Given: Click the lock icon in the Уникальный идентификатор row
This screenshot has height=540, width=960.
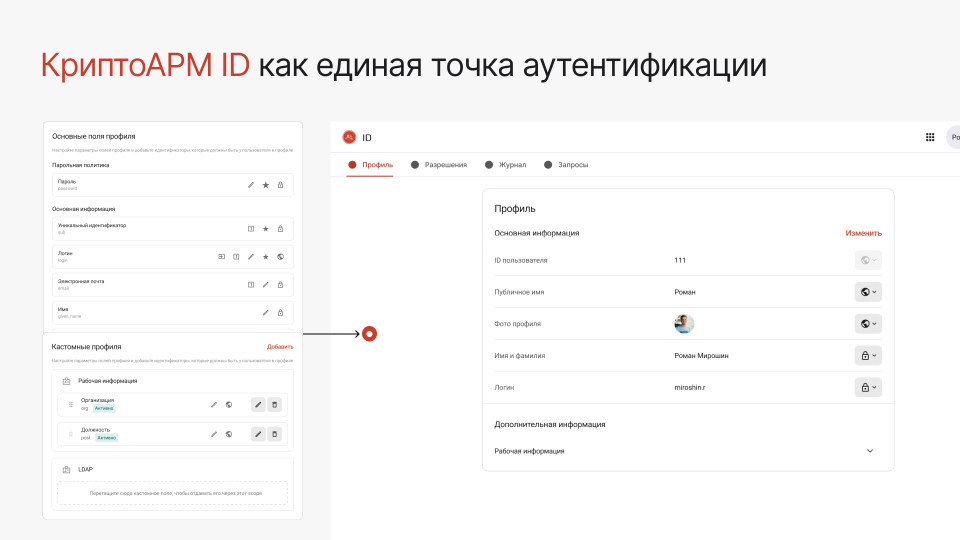Looking at the screenshot, I should (280, 229).
